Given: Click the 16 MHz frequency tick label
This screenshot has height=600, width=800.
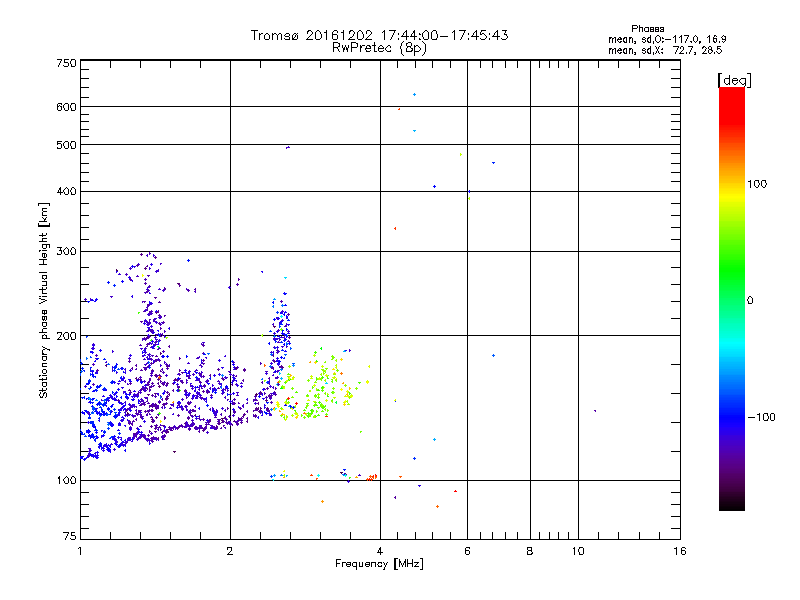Looking at the screenshot, I should 680,551.
